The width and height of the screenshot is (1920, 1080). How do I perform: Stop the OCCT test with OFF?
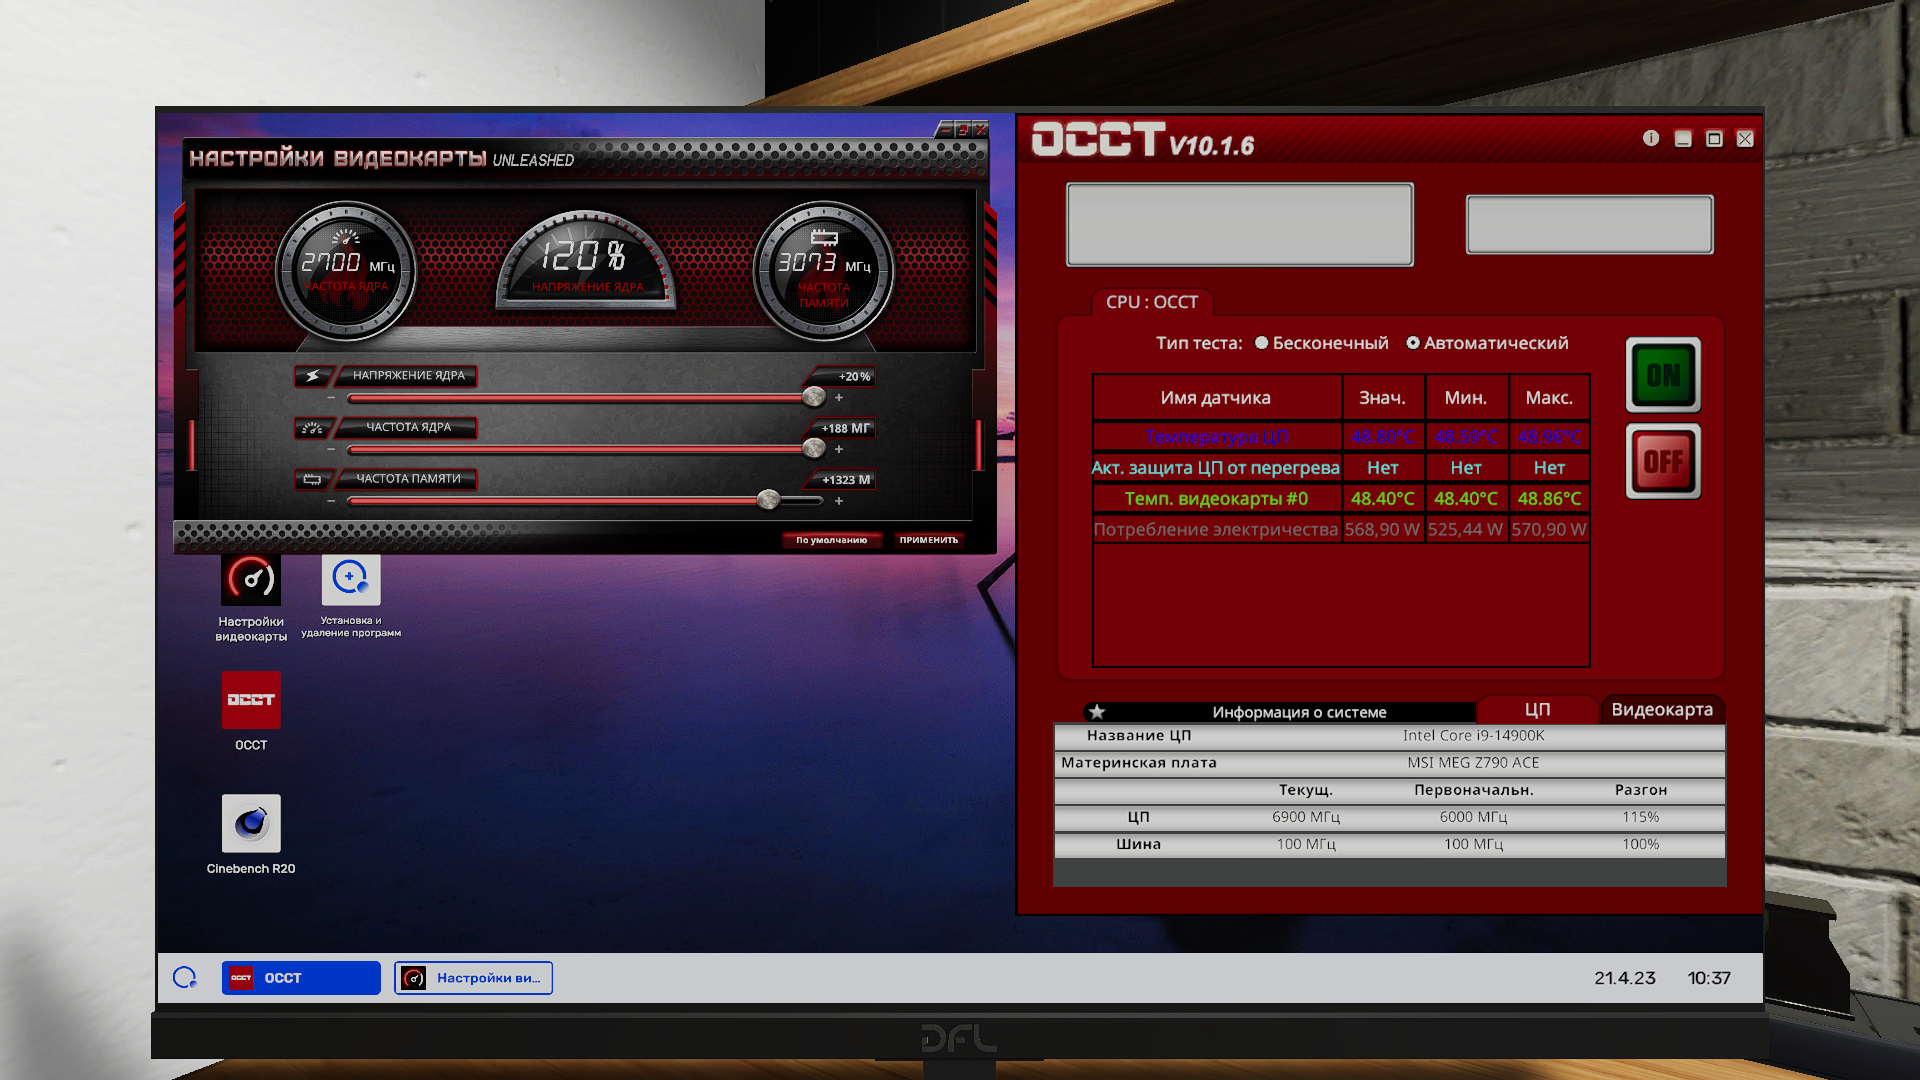pyautogui.click(x=1663, y=462)
